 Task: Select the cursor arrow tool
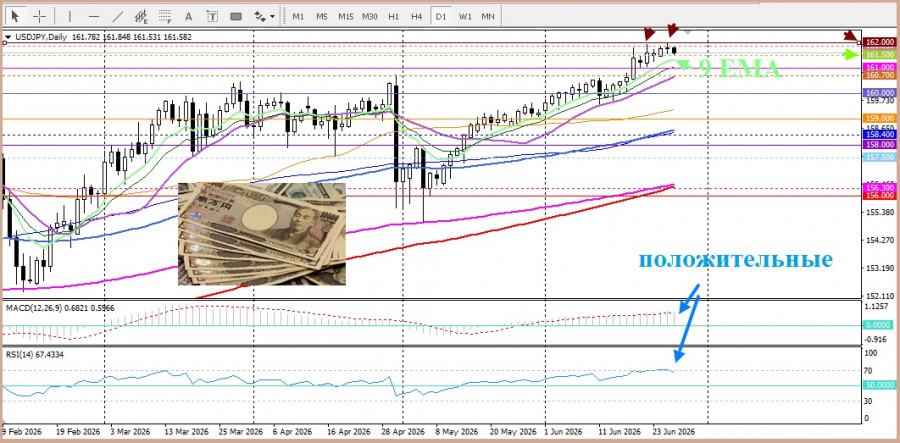point(15,16)
